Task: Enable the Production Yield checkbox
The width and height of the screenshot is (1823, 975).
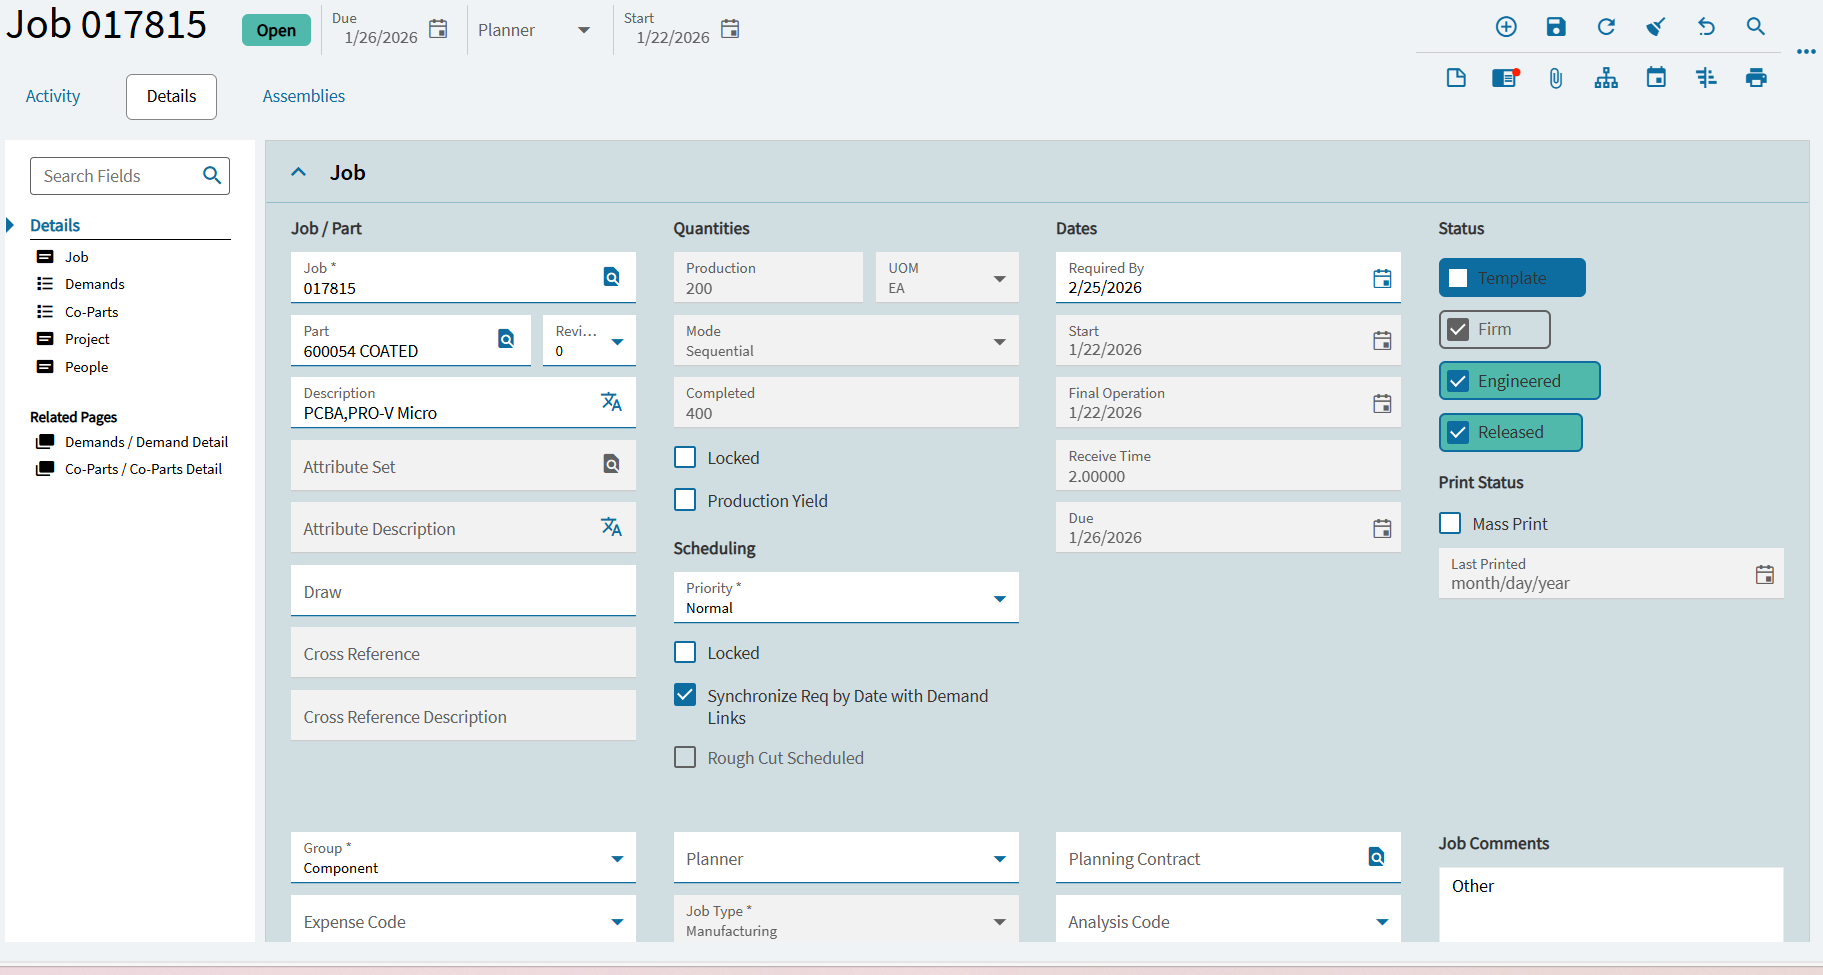Action: [x=685, y=500]
